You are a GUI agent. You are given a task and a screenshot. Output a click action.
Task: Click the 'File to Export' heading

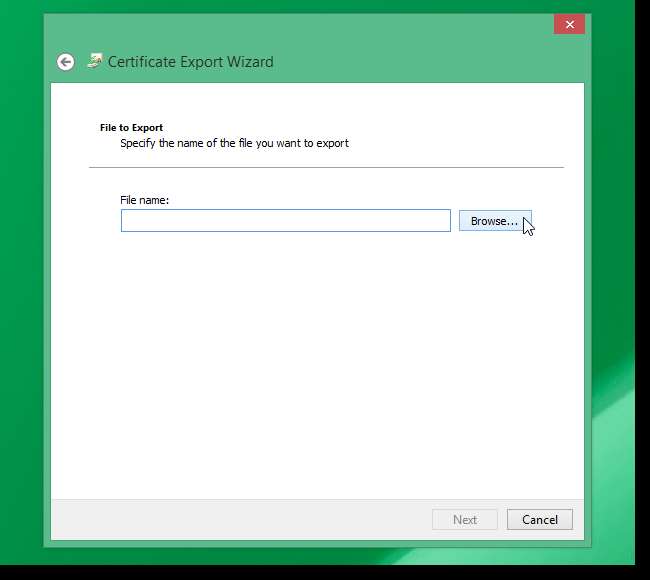pos(131,128)
